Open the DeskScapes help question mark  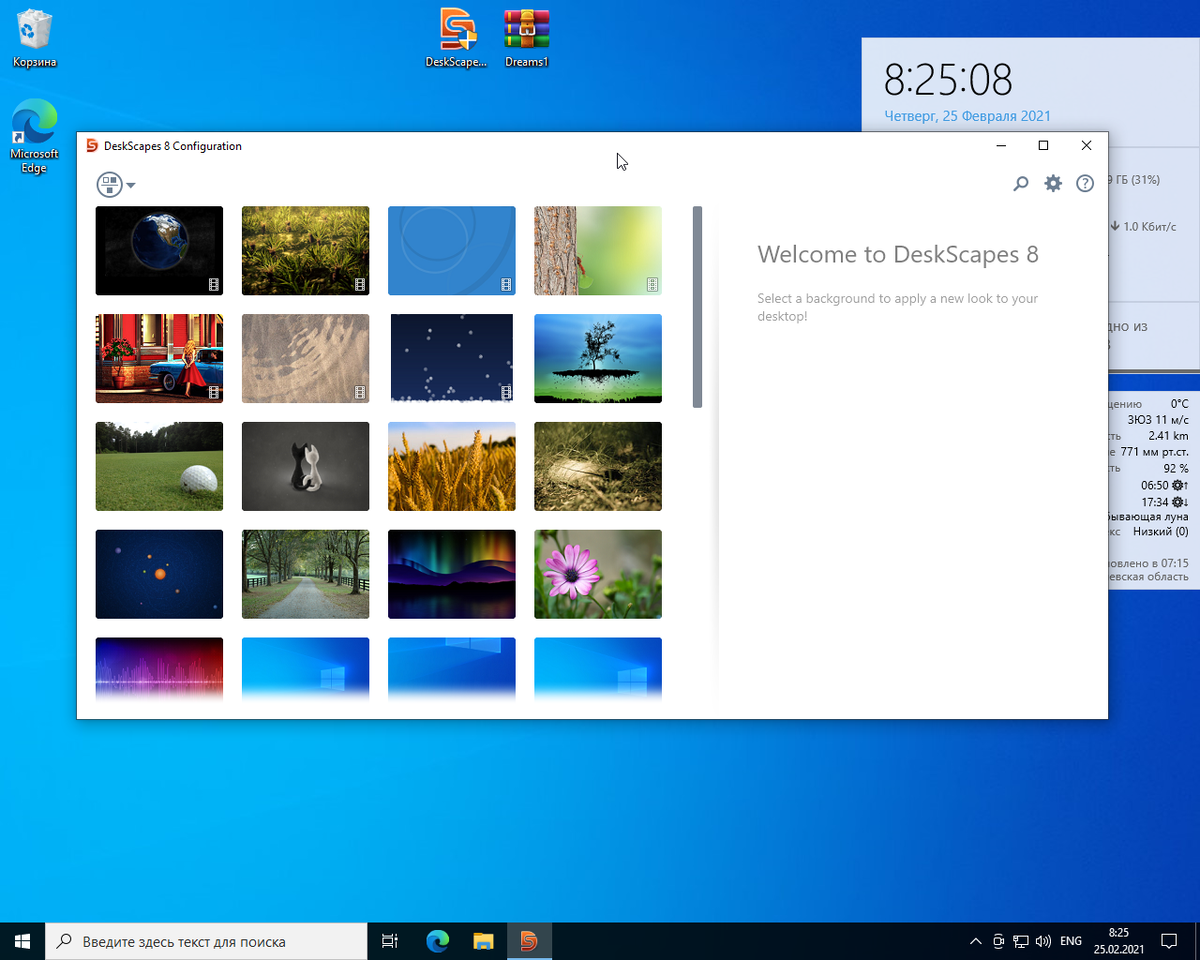(x=1085, y=184)
